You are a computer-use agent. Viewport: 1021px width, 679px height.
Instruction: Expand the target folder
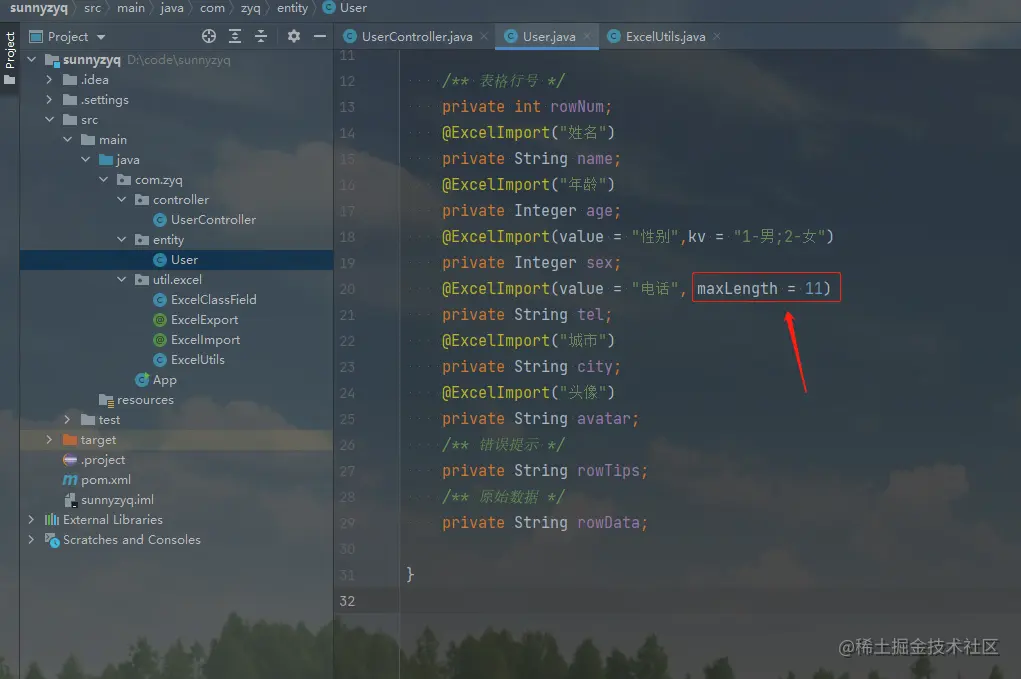pyautogui.click(x=49, y=439)
